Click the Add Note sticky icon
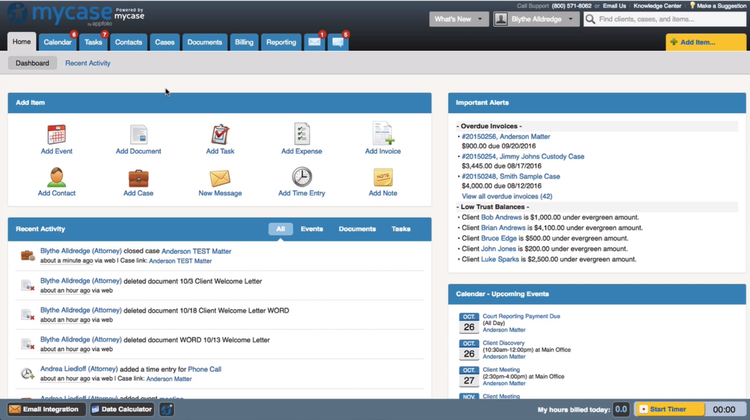 coord(383,177)
